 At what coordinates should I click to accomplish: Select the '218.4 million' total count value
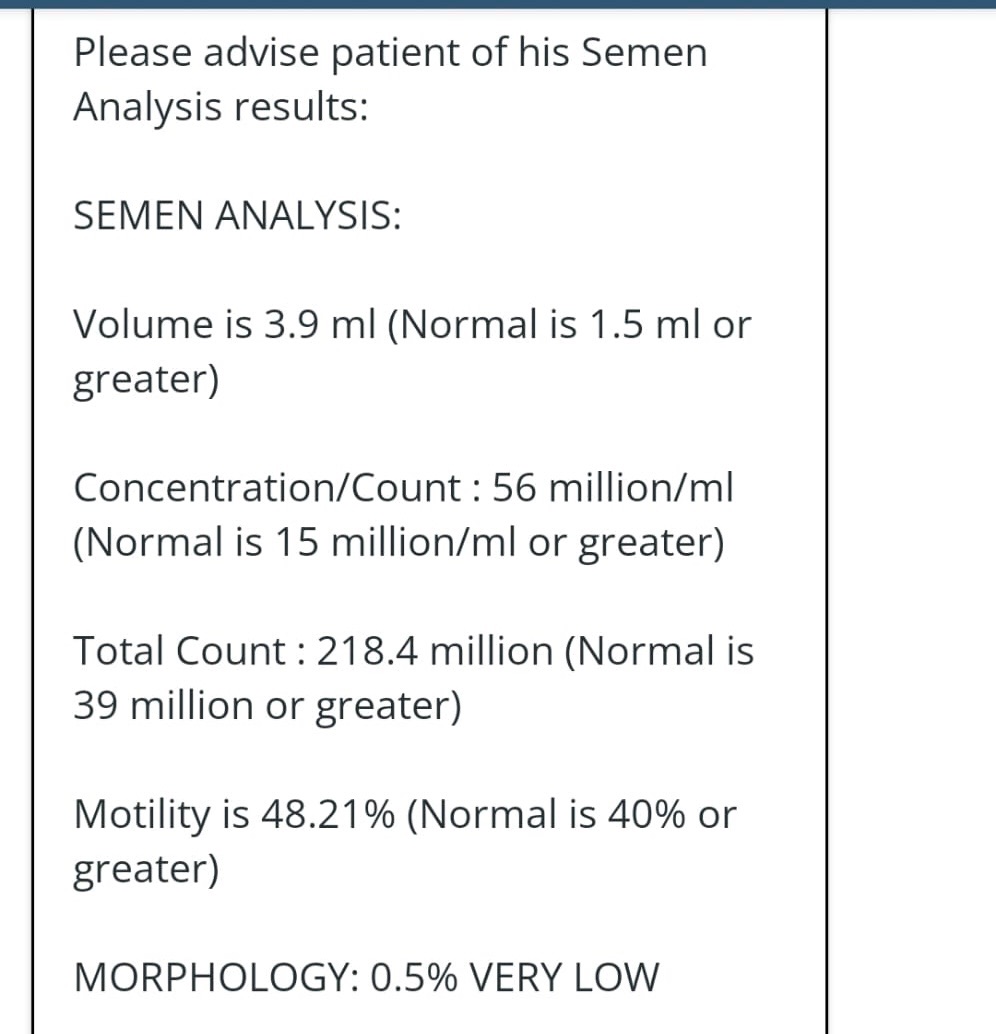(x=435, y=651)
